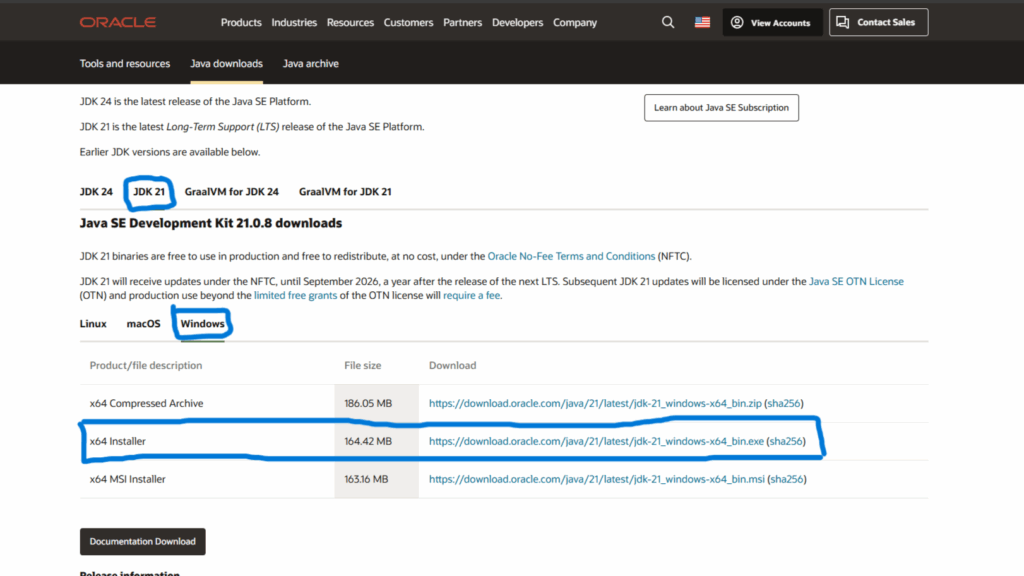Open sha256 for x64 MSI Installer

tap(787, 479)
